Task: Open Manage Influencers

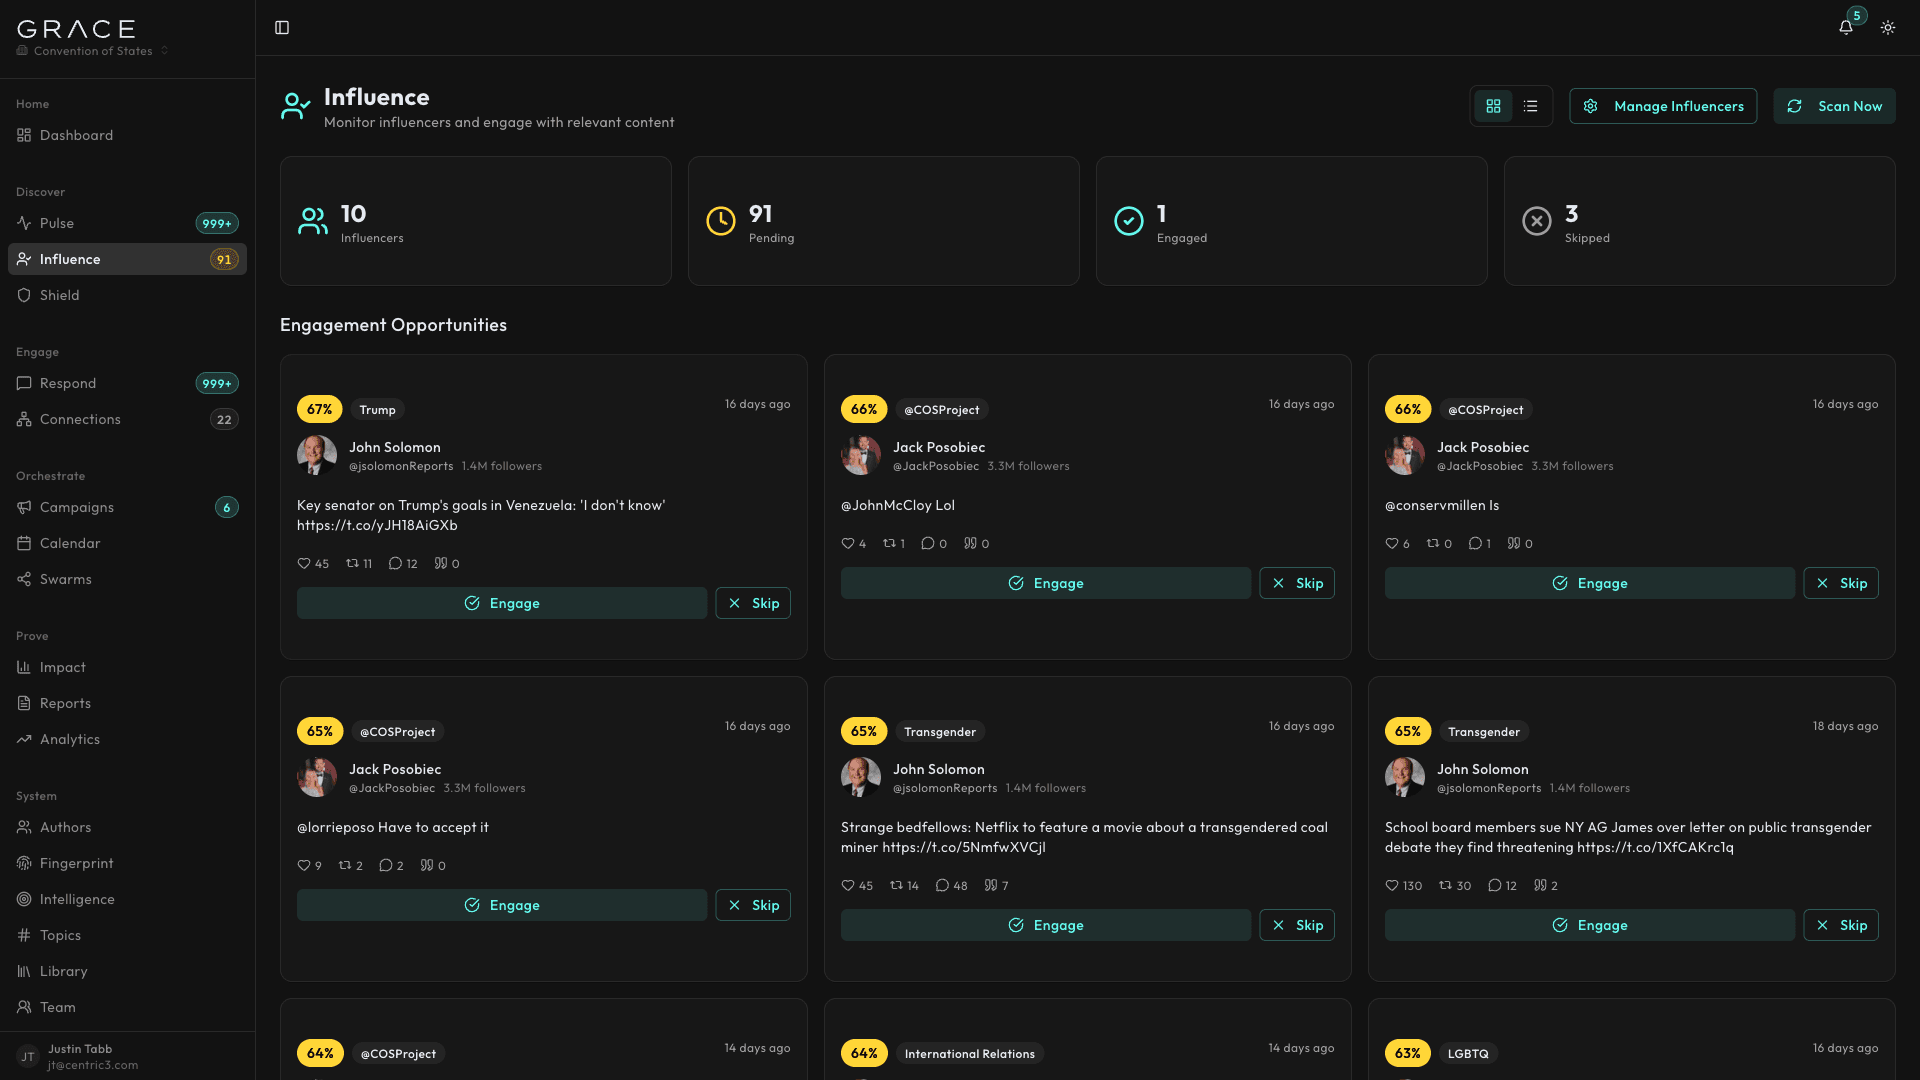Action: coord(1662,106)
